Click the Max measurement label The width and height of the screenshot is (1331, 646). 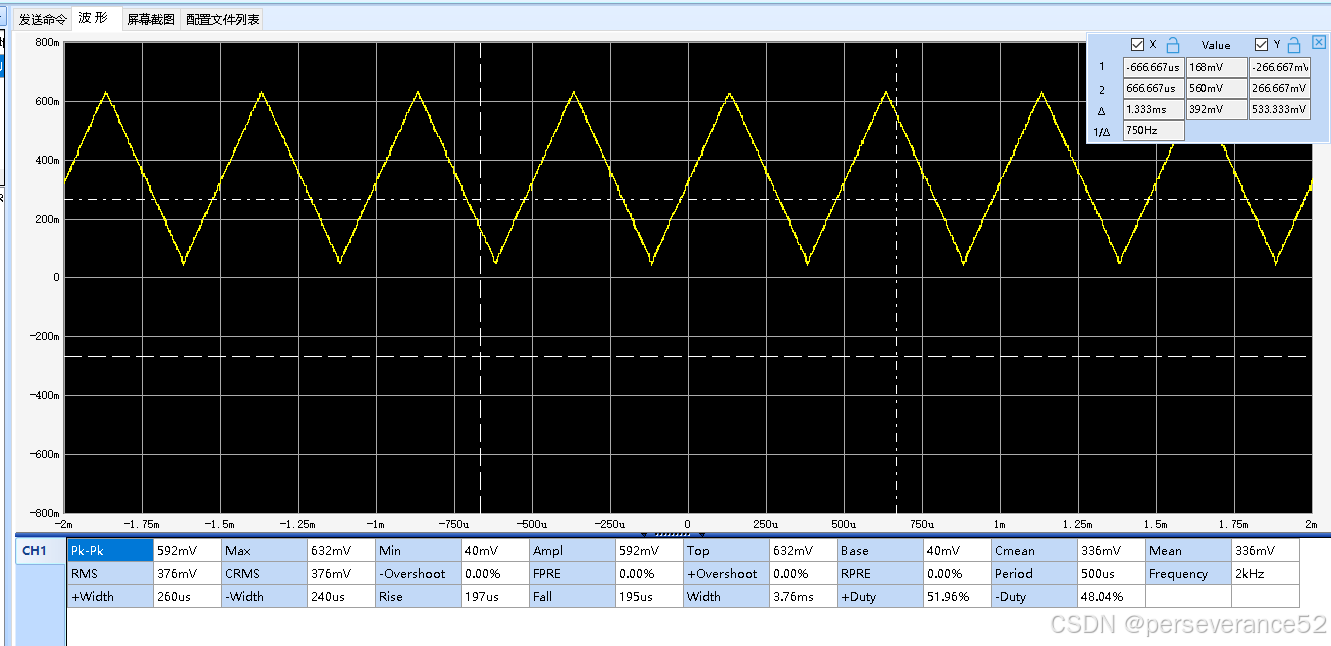click(x=264, y=551)
